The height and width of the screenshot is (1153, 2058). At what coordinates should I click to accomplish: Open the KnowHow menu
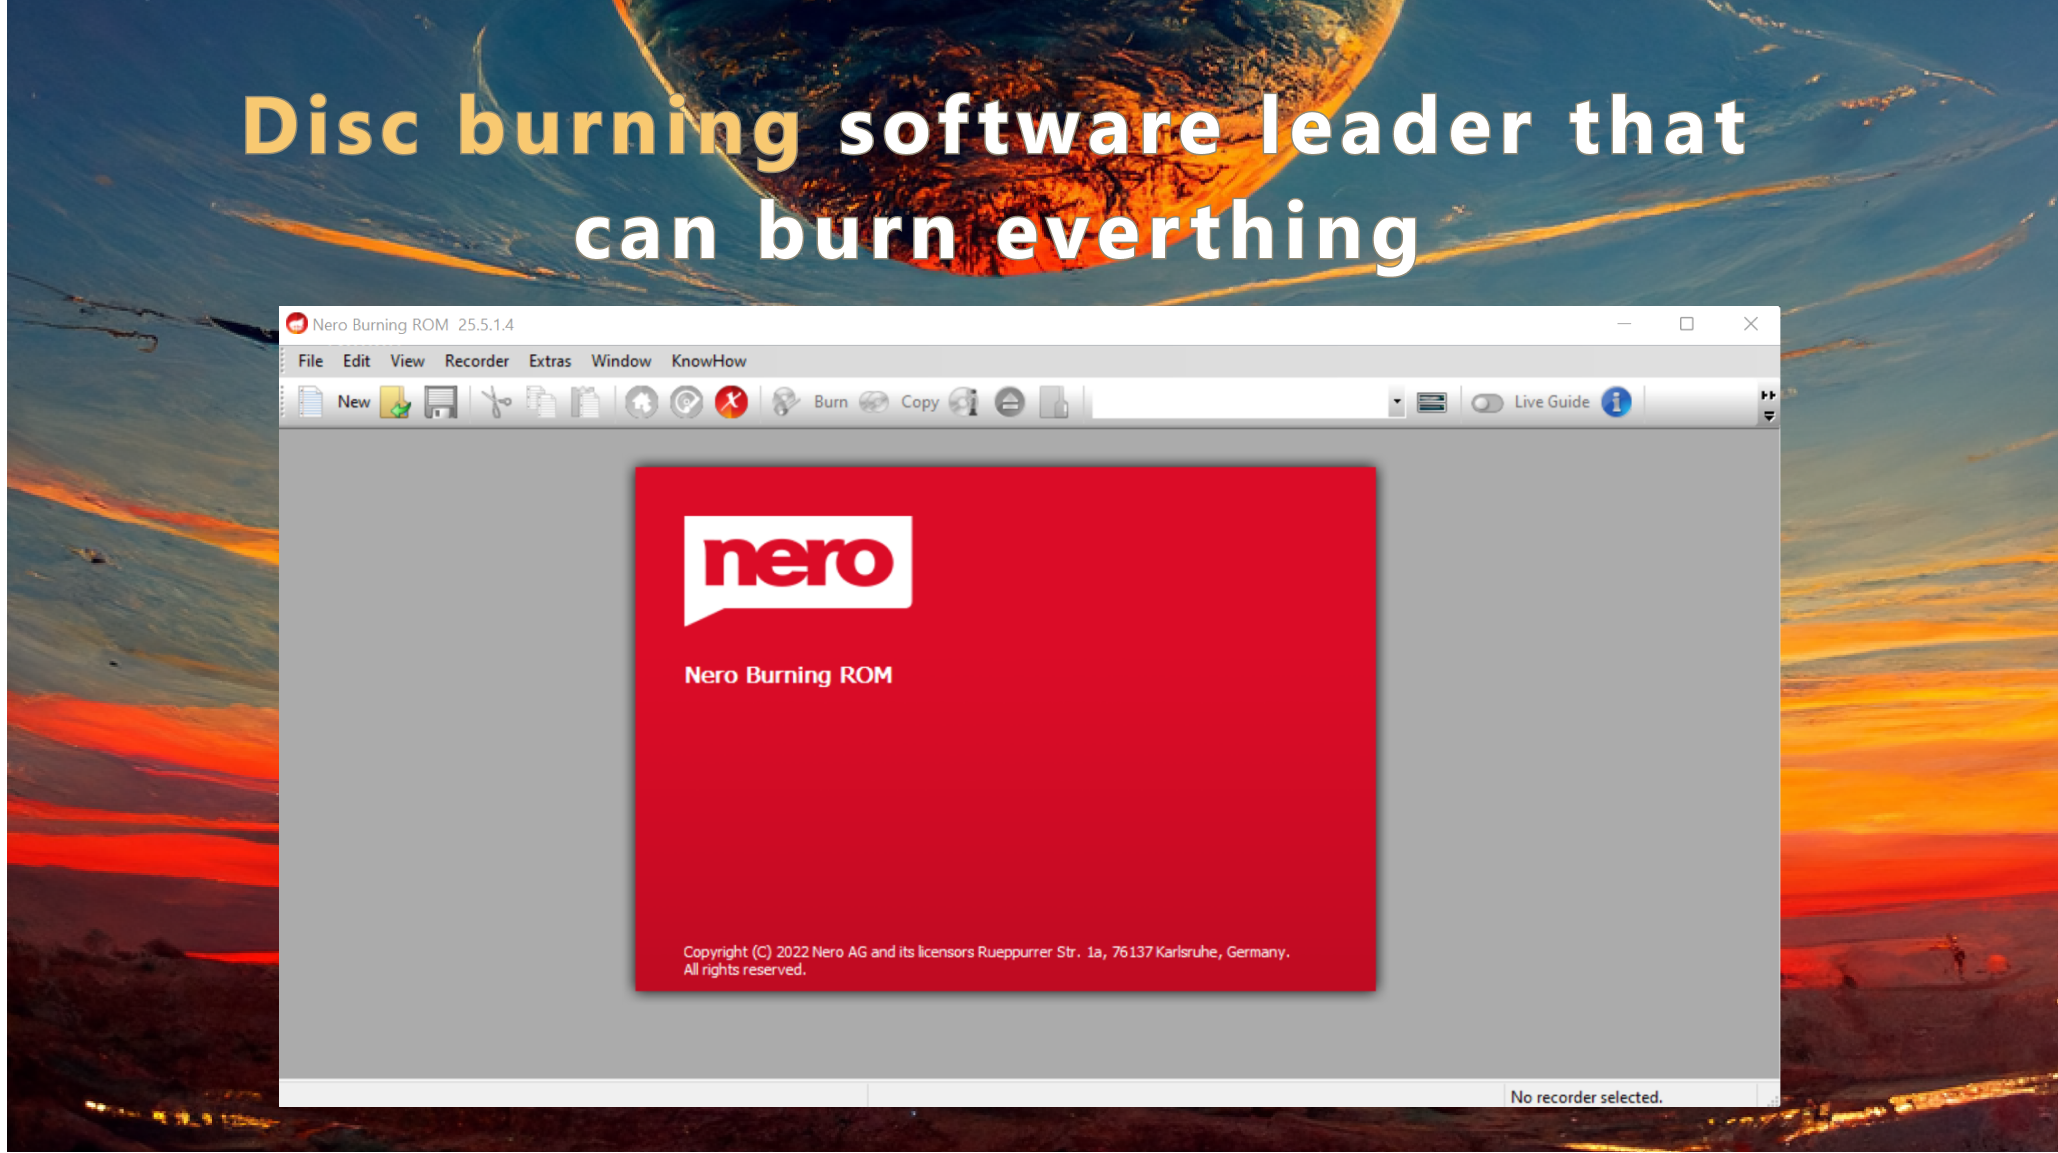coord(709,361)
